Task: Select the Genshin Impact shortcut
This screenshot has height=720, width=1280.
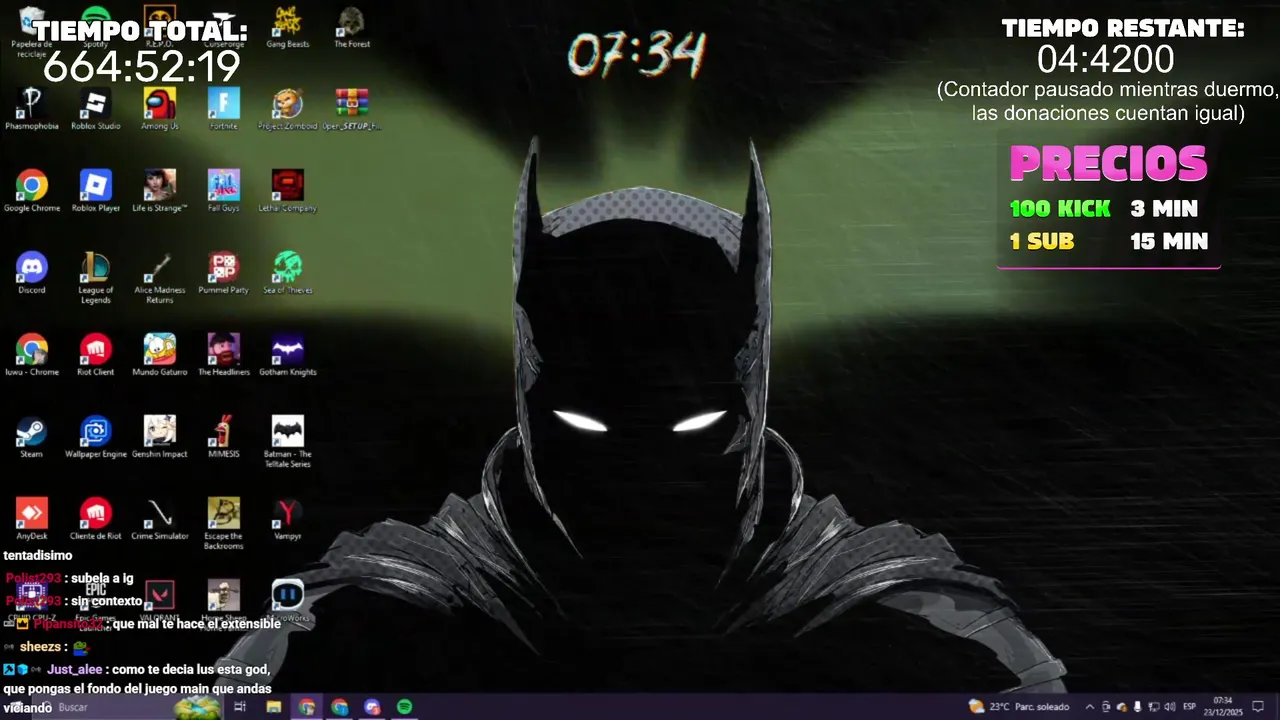Action: click(x=160, y=437)
